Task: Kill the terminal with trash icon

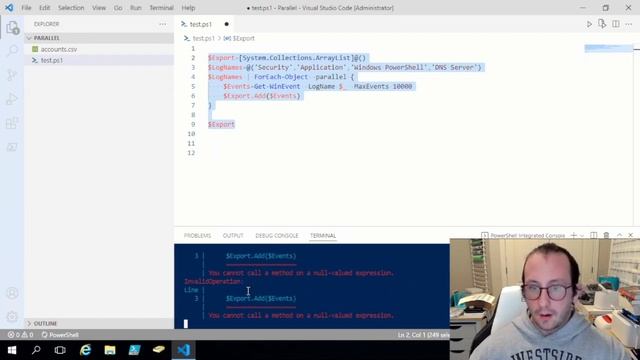Action: (x=606, y=235)
